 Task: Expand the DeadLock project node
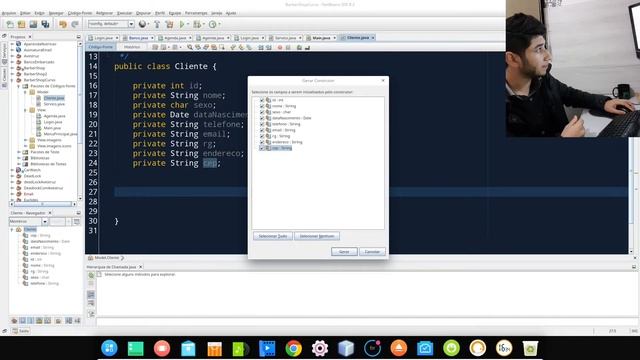click(13, 176)
